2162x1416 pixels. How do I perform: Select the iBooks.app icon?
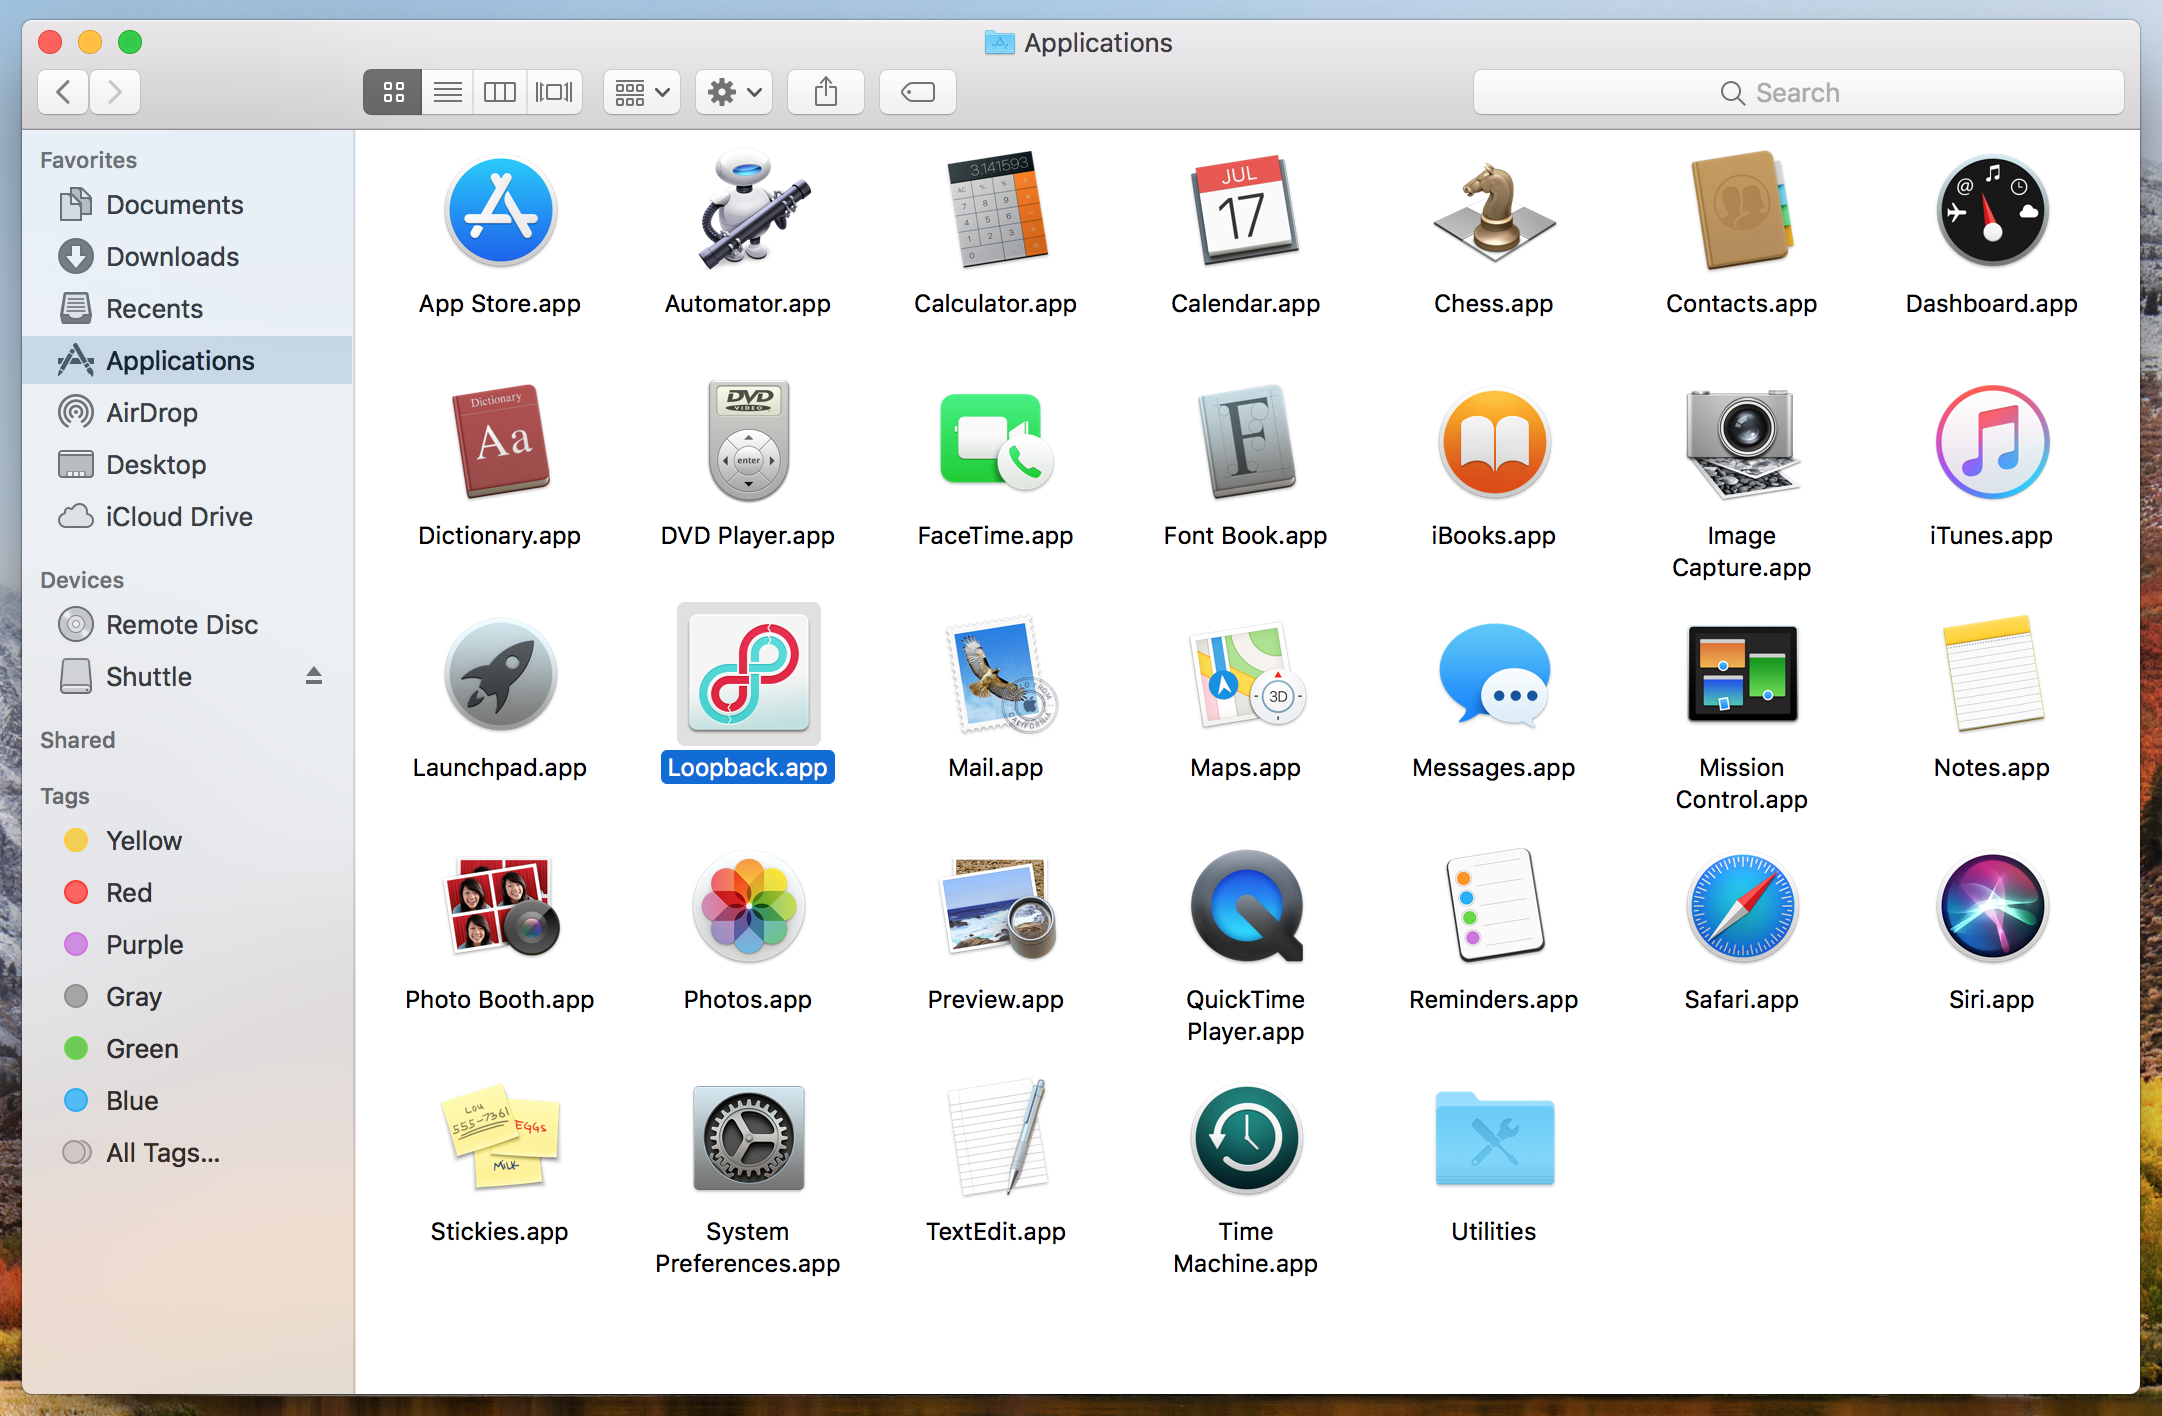click(1494, 442)
